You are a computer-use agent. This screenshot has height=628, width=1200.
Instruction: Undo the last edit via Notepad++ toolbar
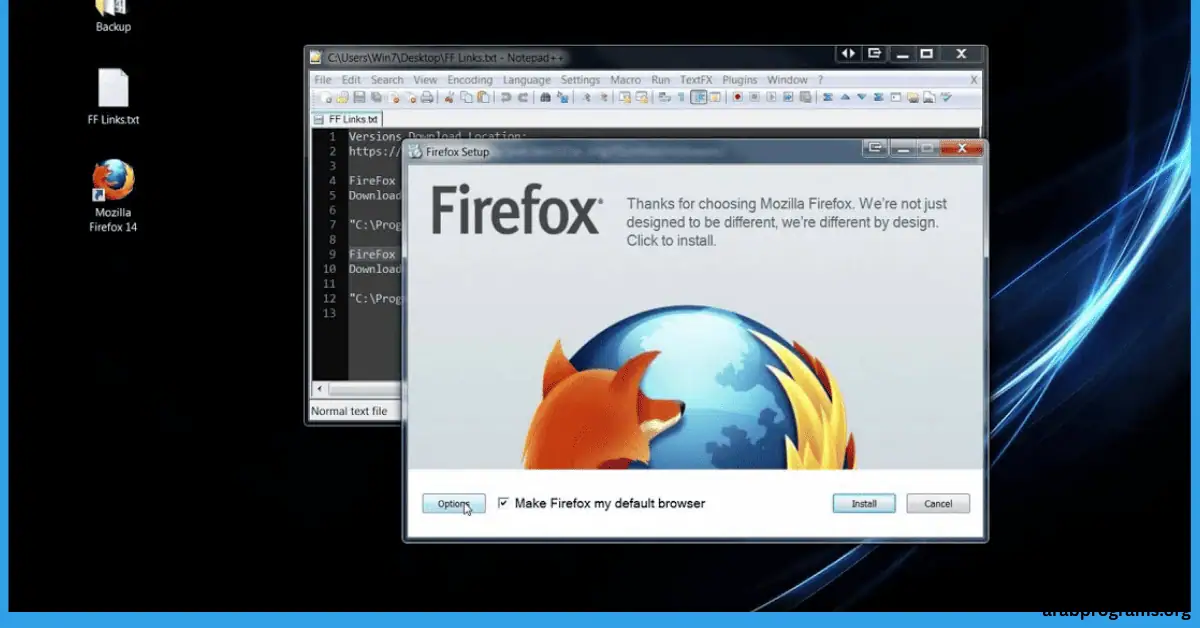[505, 97]
